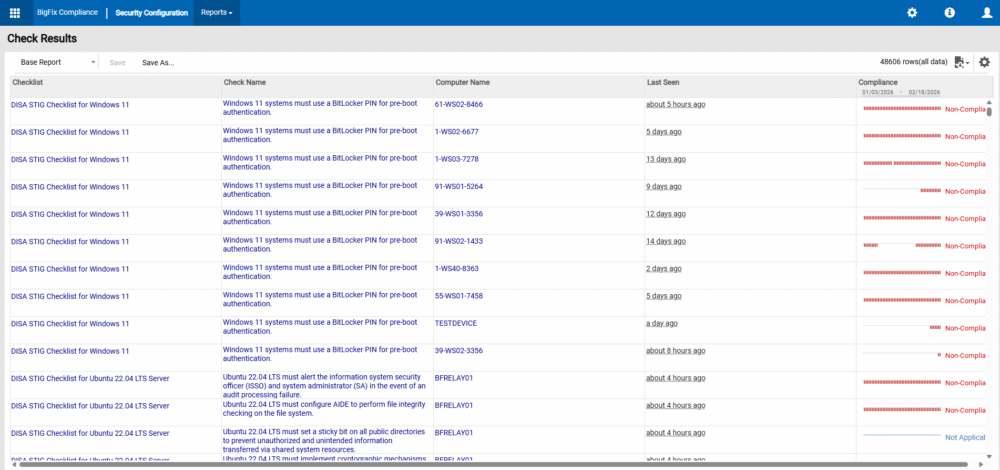Click Not Applicable status in sticky bit row
Screen dimensions: 1000x470
965,437
